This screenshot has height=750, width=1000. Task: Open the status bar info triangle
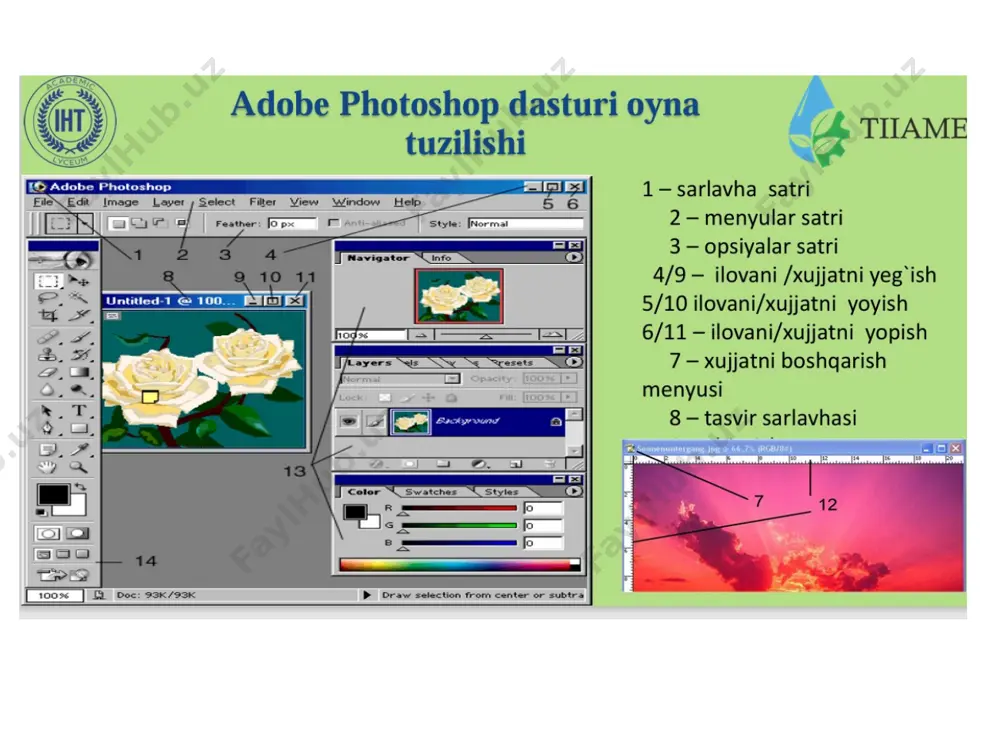point(367,595)
